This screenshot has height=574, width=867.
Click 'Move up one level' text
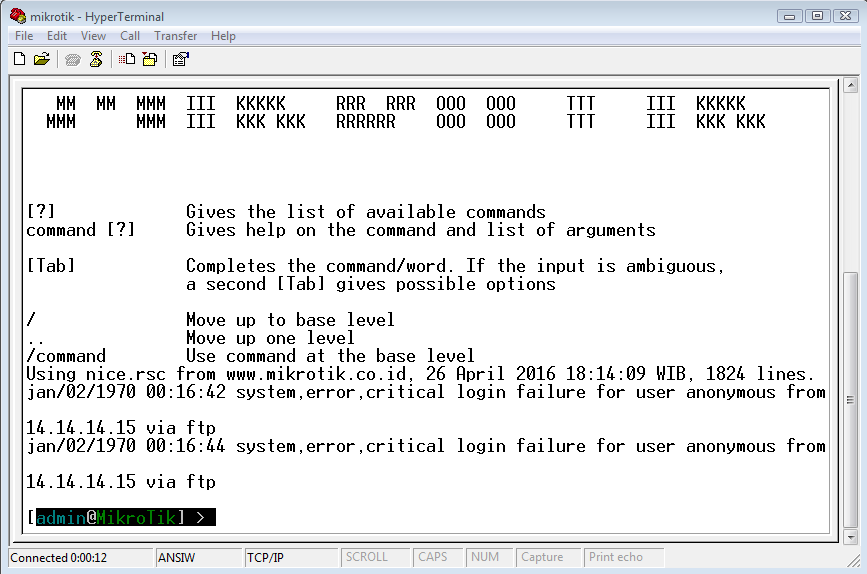(270, 338)
